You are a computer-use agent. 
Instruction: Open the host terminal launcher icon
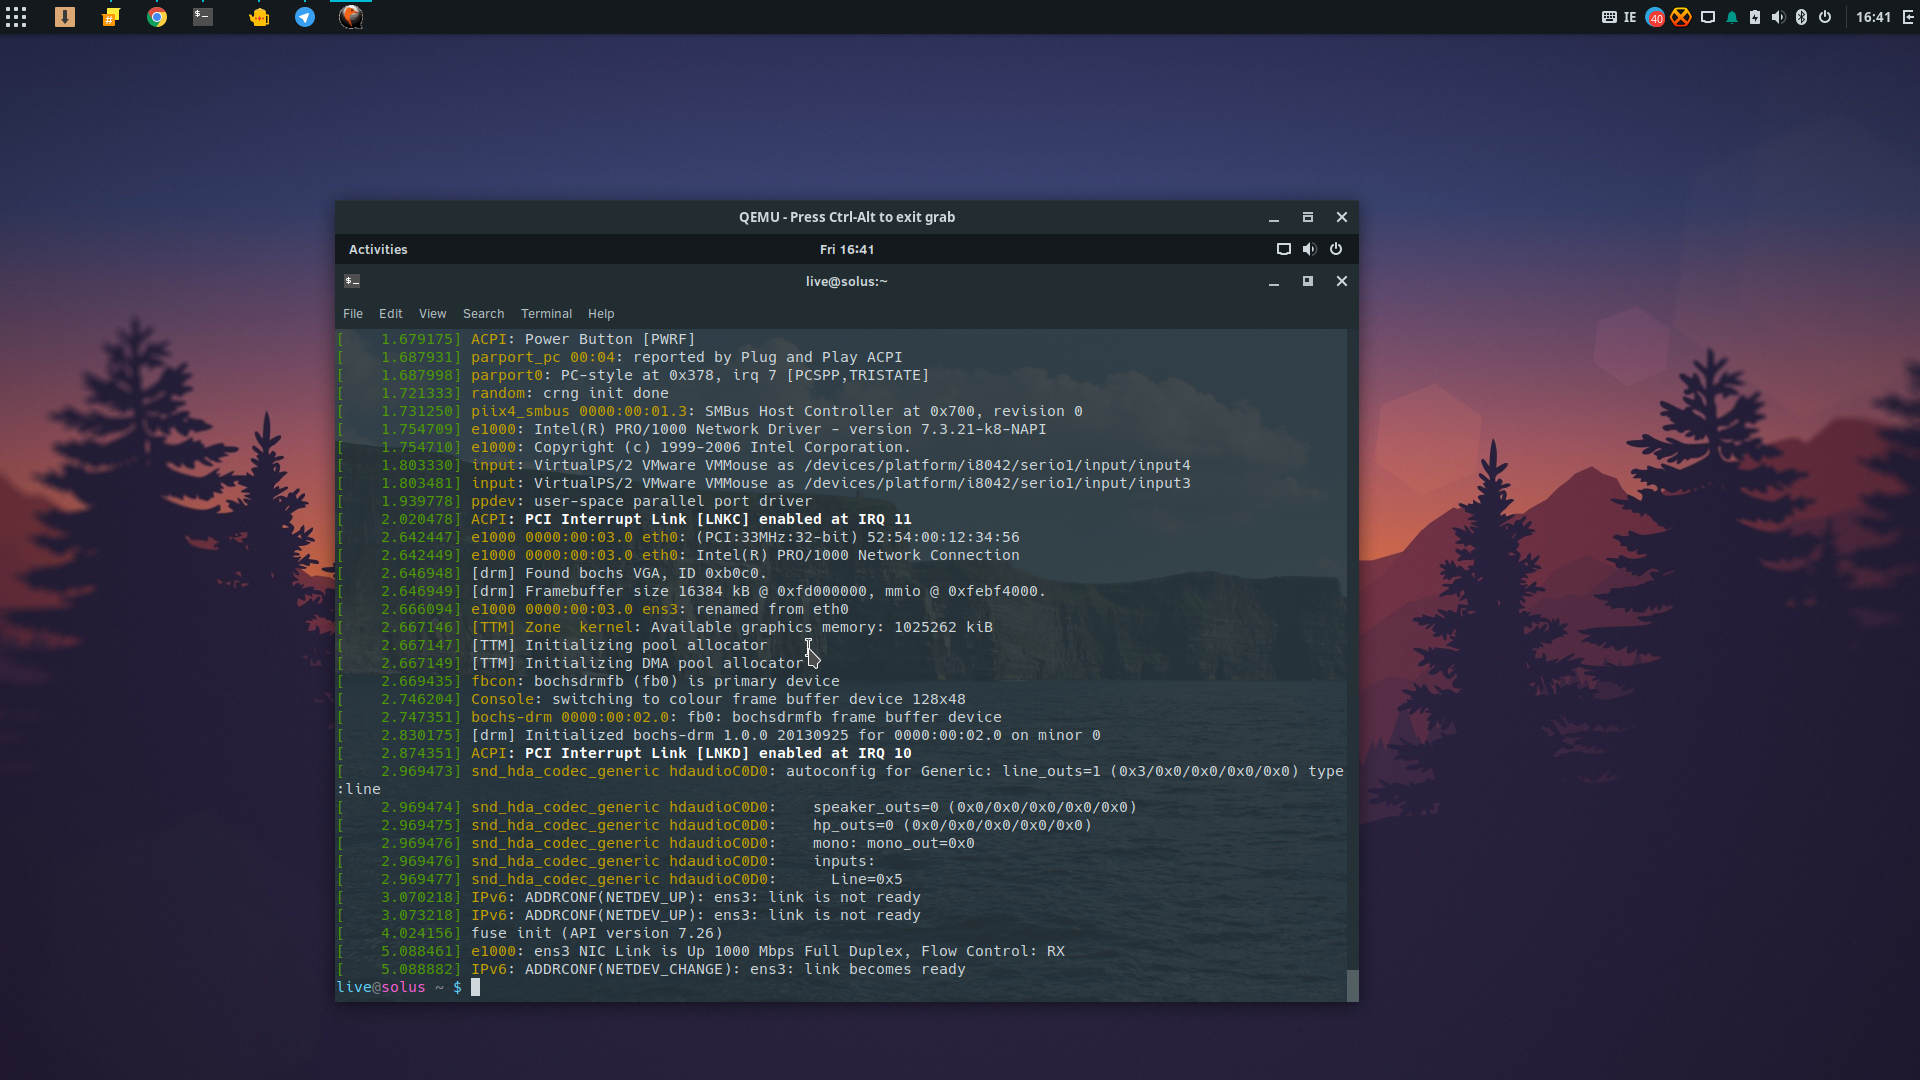pyautogui.click(x=203, y=17)
